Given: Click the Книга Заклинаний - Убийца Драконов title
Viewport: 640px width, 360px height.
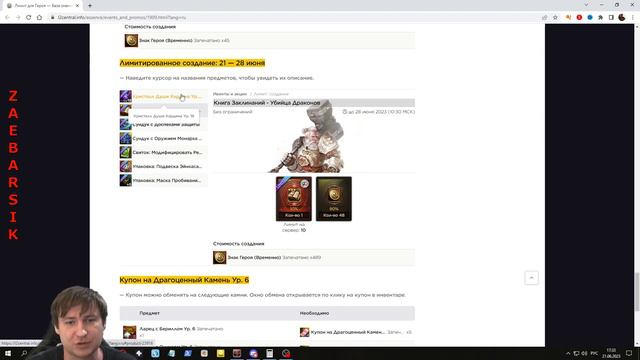Looking at the screenshot, I should (267, 103).
